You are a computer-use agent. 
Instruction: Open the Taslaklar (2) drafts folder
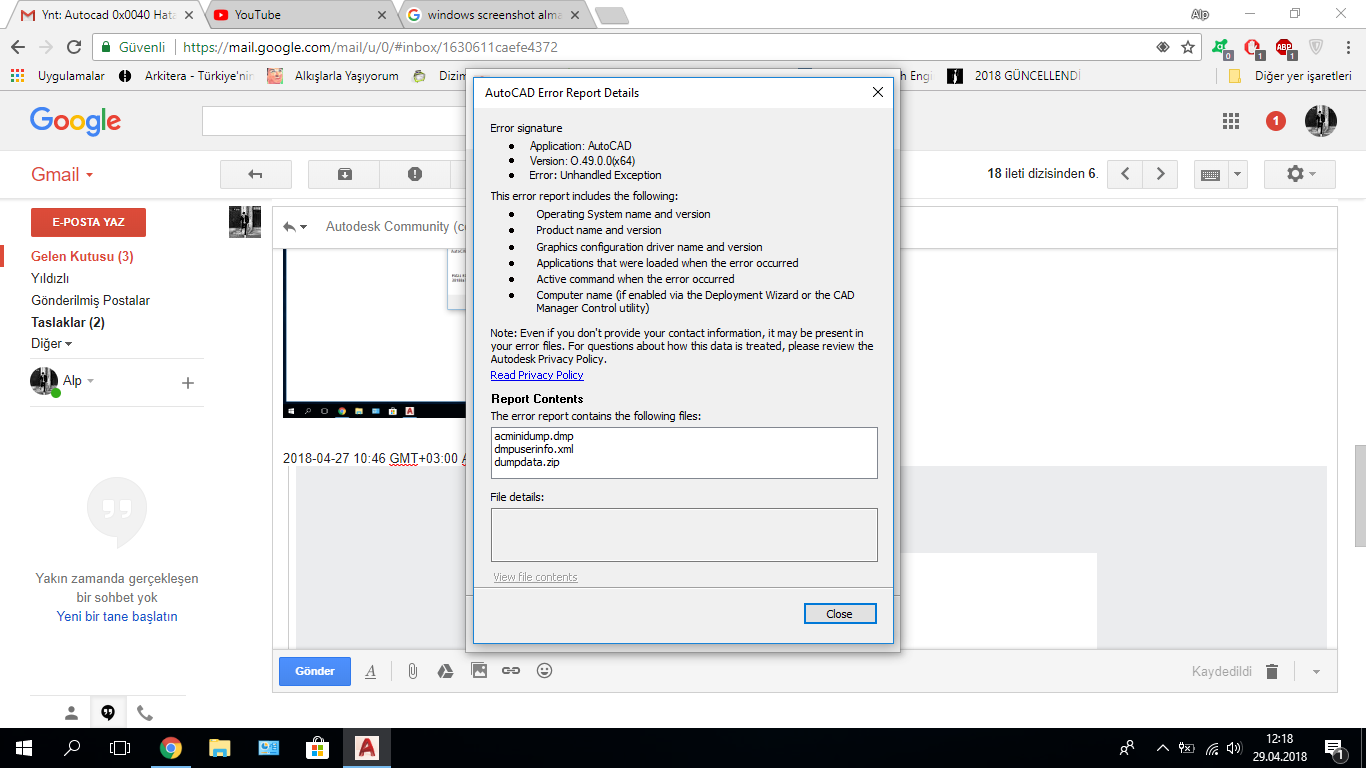tap(68, 322)
